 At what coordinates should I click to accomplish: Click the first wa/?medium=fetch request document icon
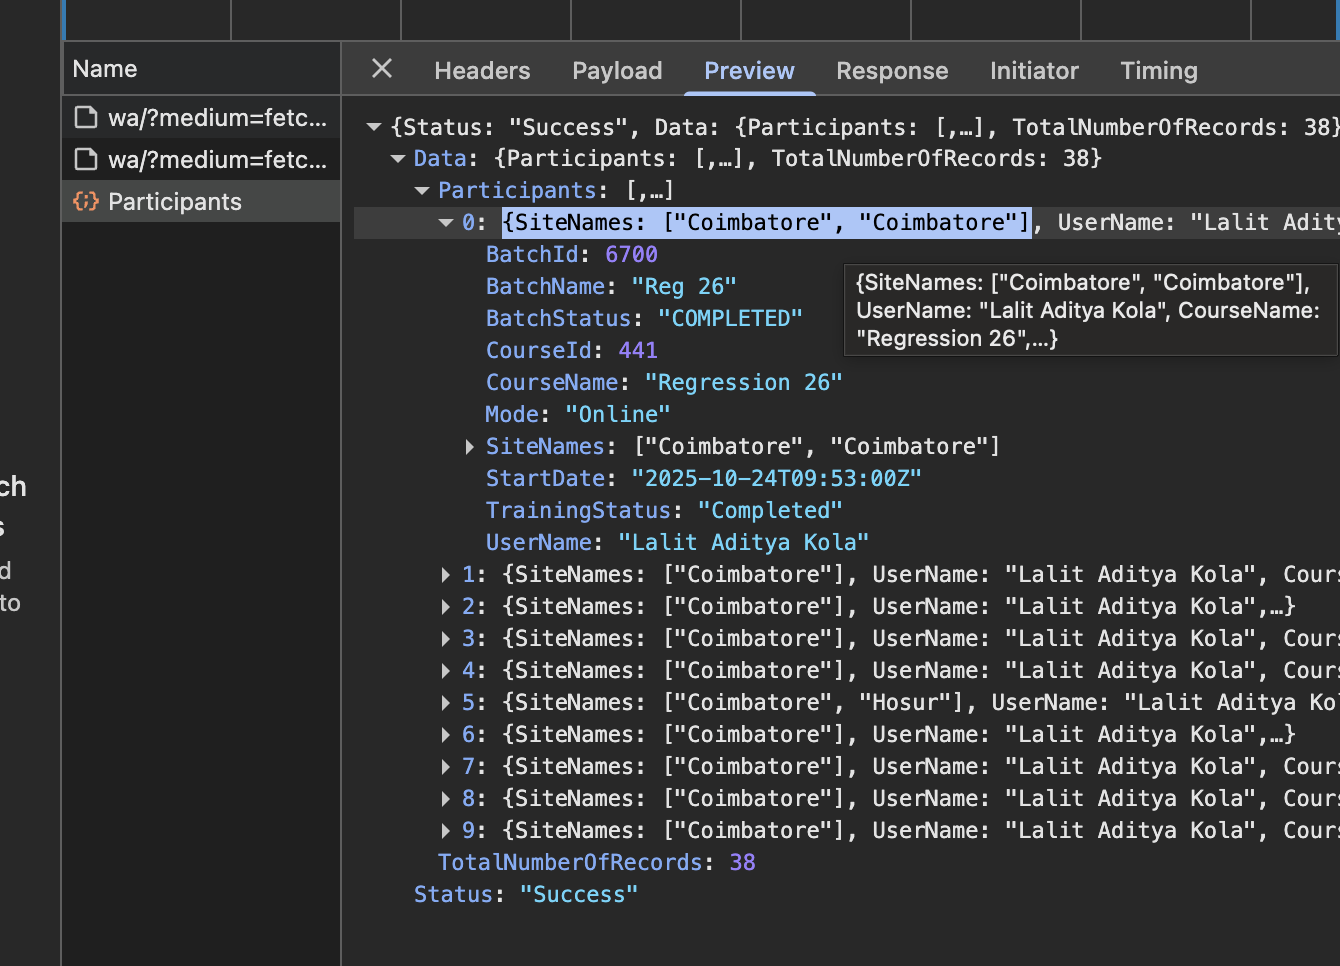click(87, 118)
